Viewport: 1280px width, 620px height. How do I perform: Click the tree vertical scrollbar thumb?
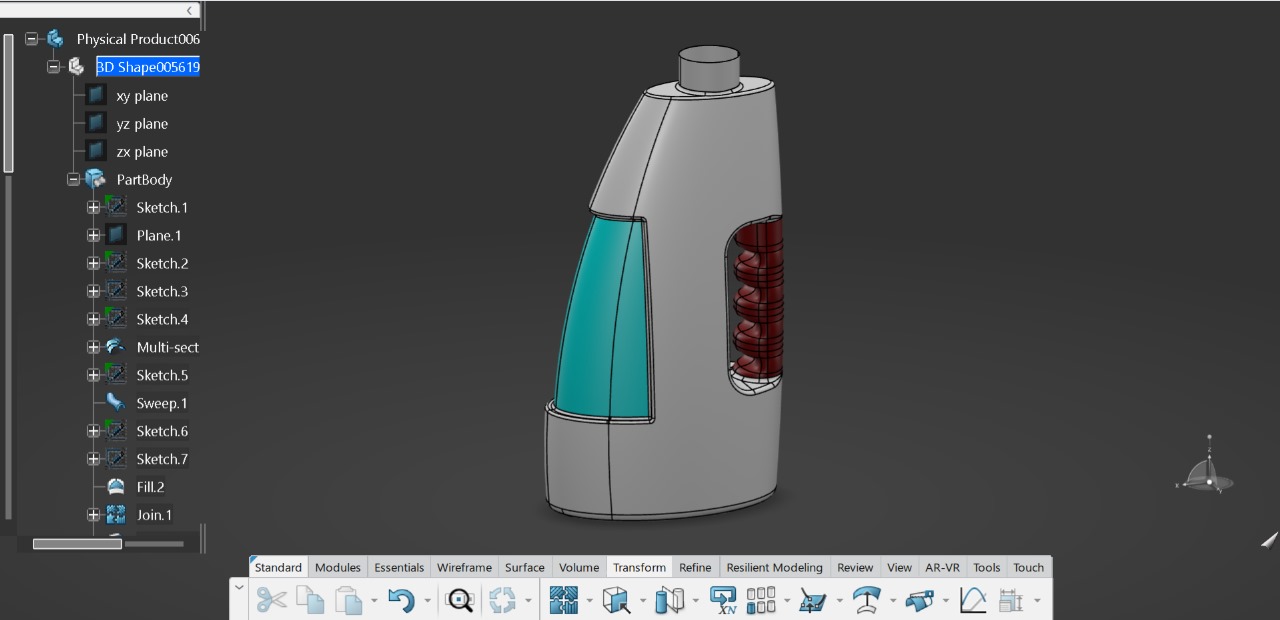[x=9, y=102]
